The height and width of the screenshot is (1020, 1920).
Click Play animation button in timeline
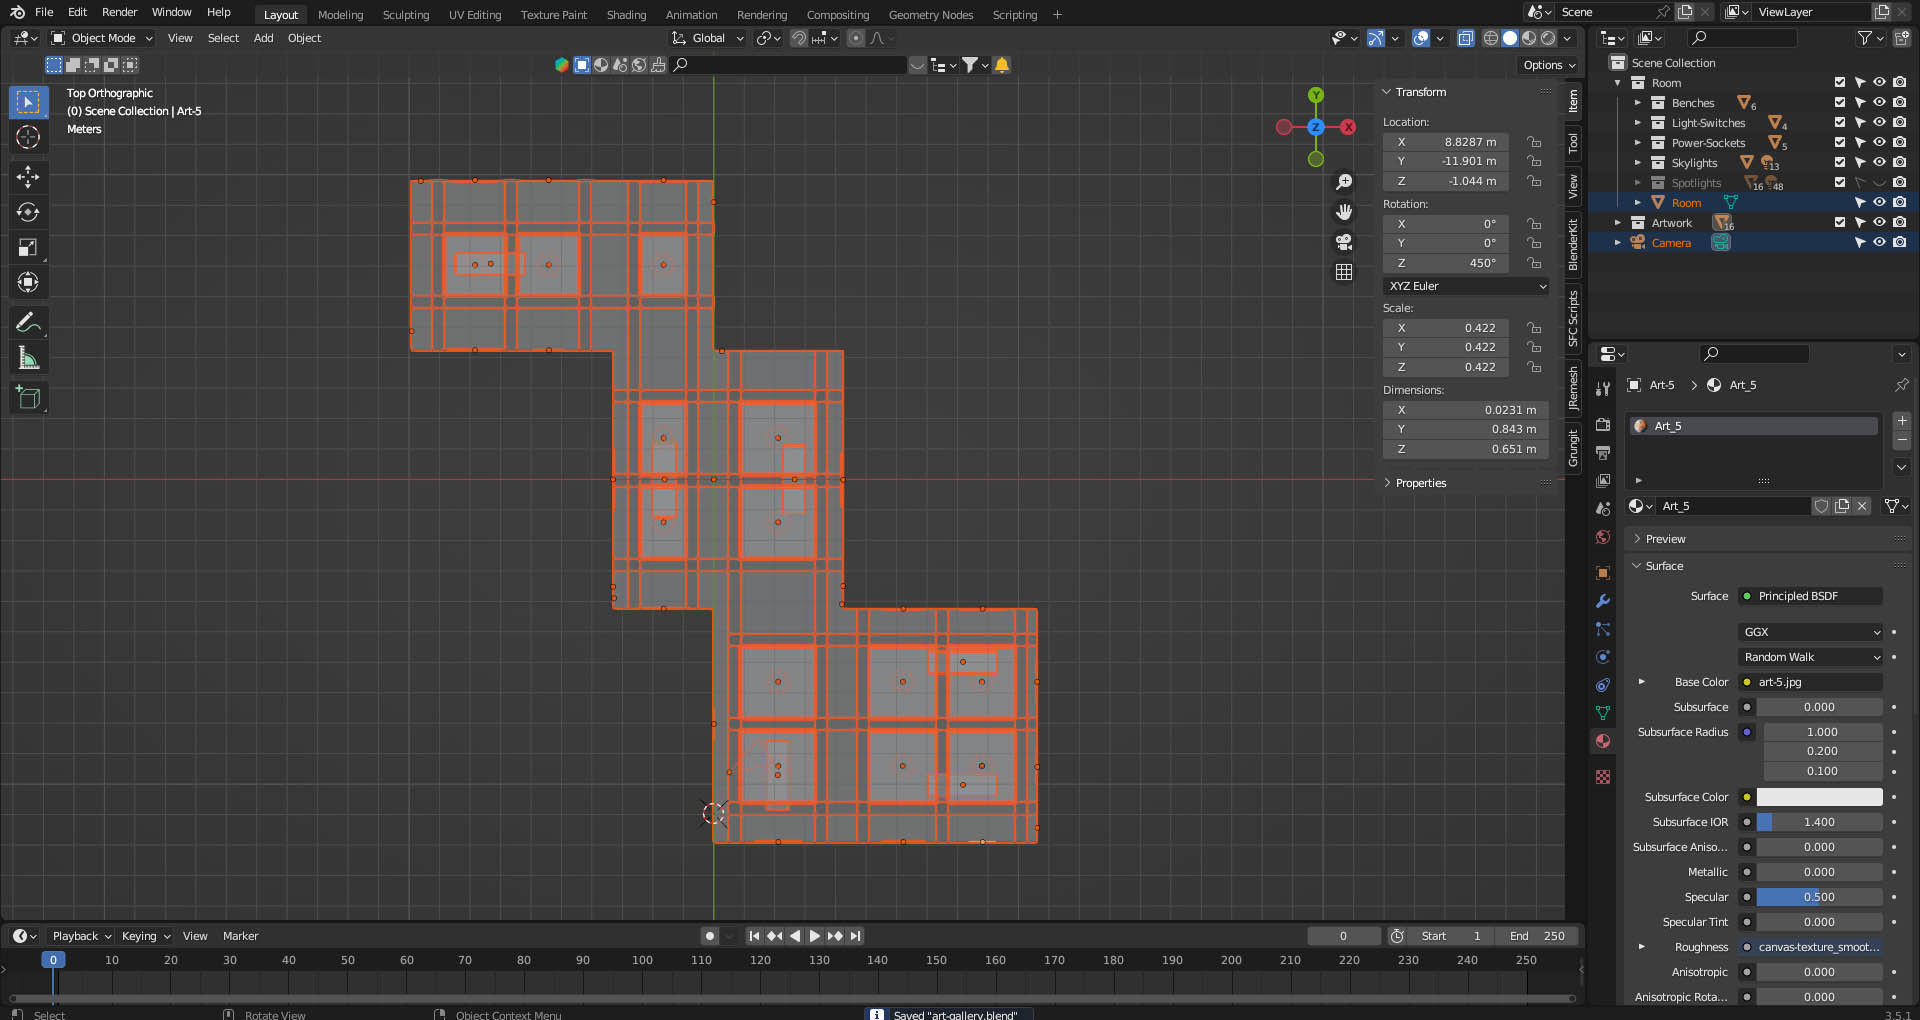click(814, 936)
